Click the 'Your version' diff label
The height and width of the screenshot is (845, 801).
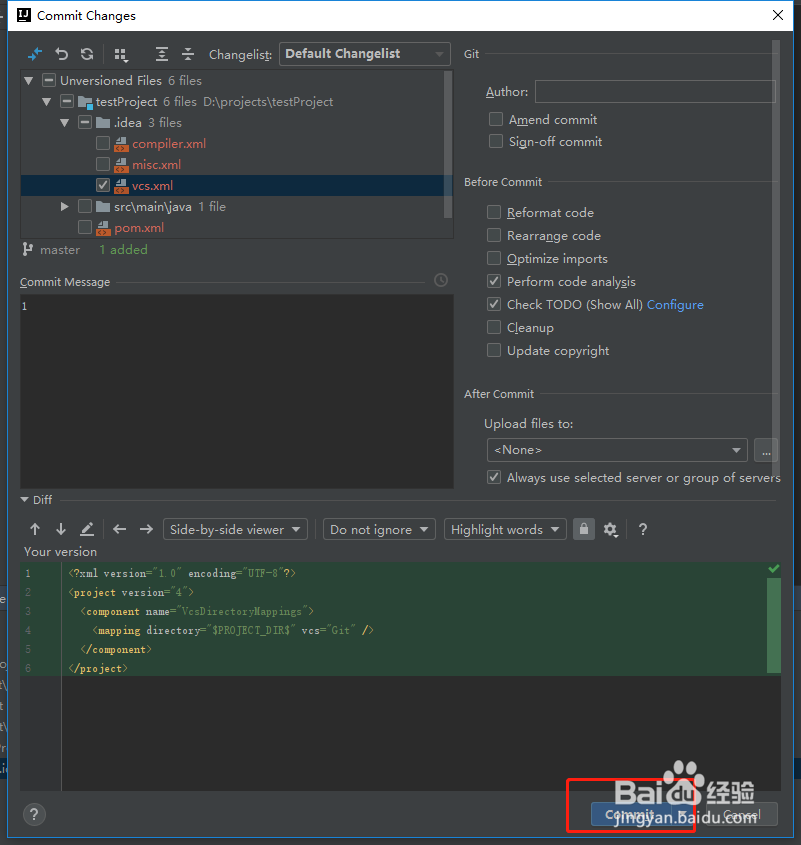point(60,552)
